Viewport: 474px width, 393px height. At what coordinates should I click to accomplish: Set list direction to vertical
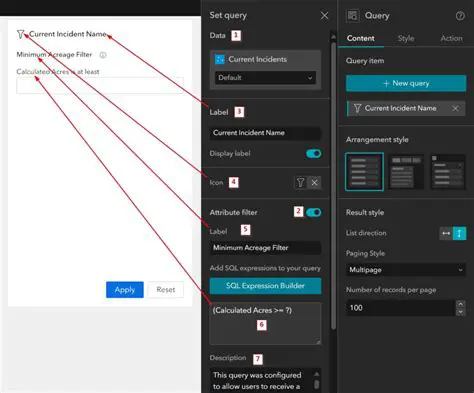tap(459, 233)
